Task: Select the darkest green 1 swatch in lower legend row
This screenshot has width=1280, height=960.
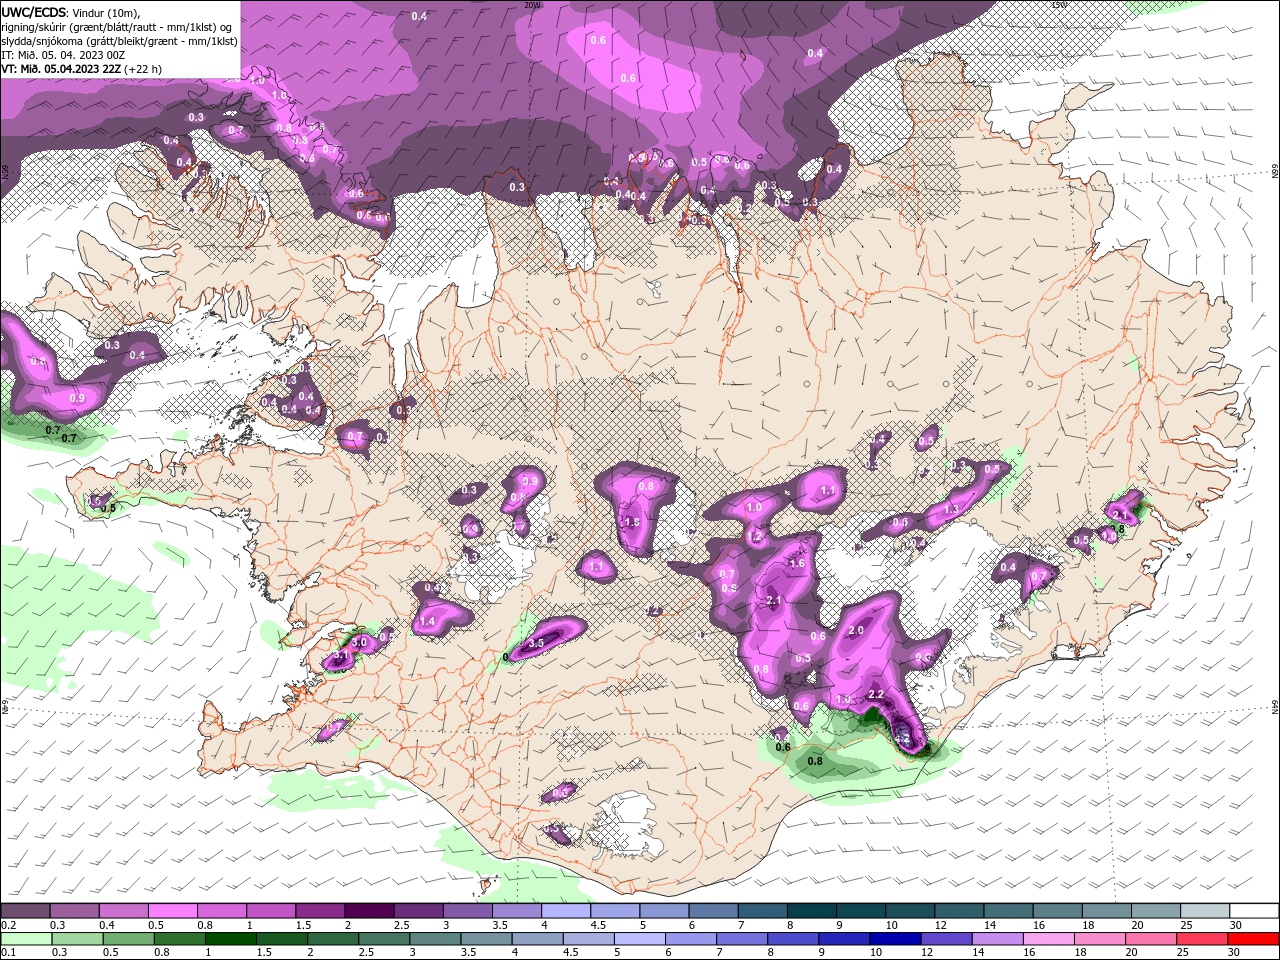Action: pos(230,939)
